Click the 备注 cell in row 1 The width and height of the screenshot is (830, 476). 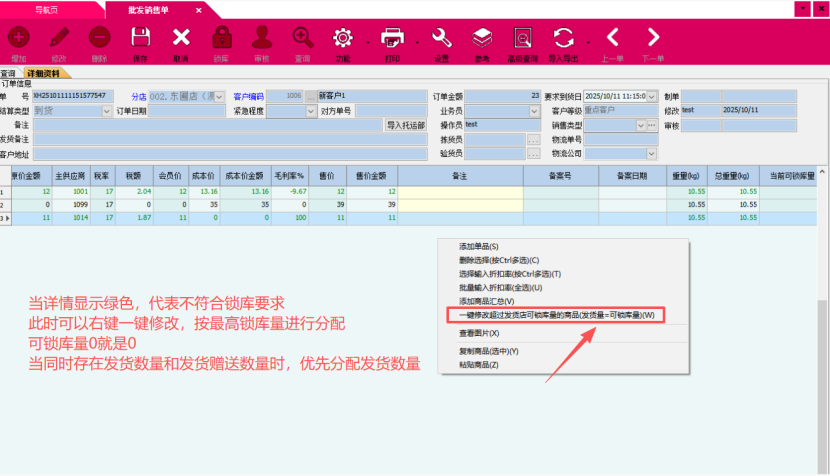click(460, 192)
